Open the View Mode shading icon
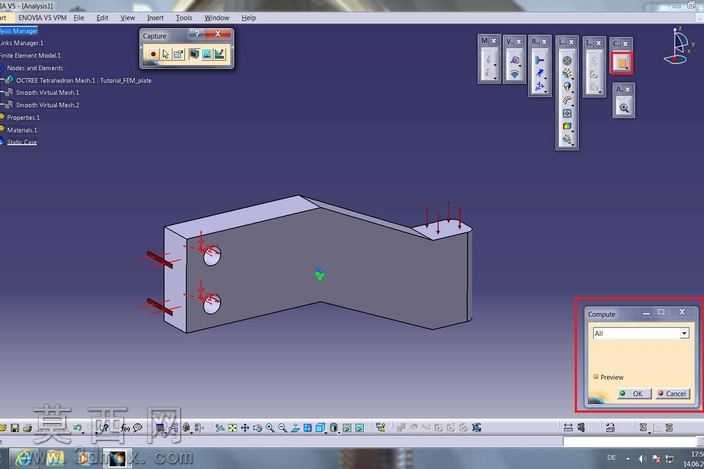This screenshot has width=704, height=469. (x=334, y=428)
